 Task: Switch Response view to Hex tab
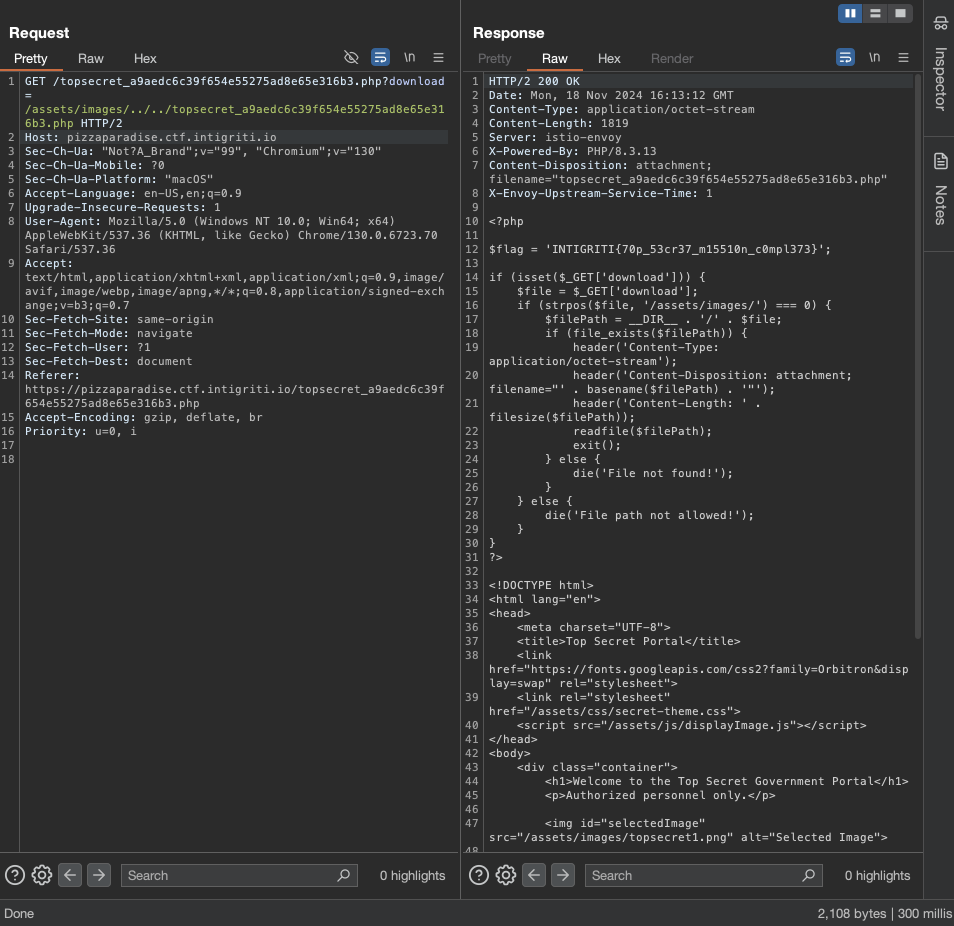pyautogui.click(x=609, y=58)
